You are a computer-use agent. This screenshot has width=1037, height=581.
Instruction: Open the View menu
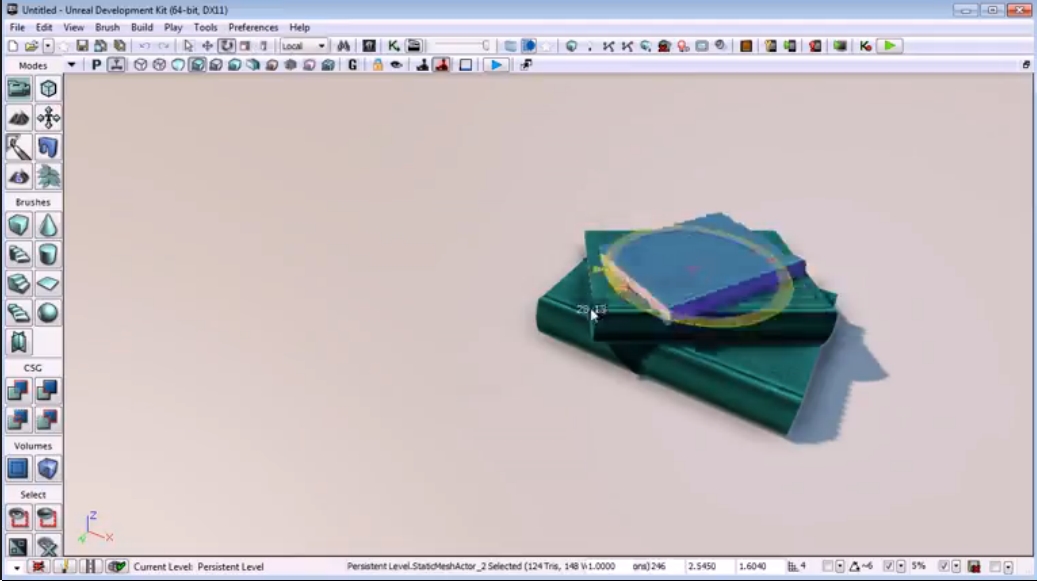[73, 28]
